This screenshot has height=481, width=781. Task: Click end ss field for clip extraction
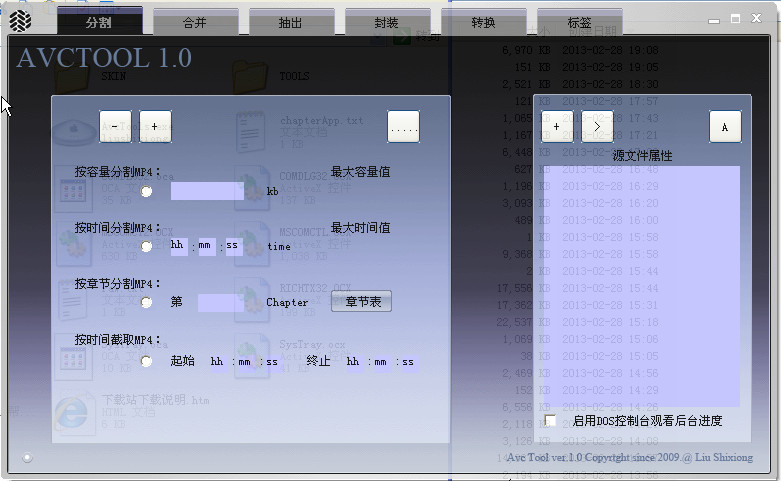click(x=408, y=362)
